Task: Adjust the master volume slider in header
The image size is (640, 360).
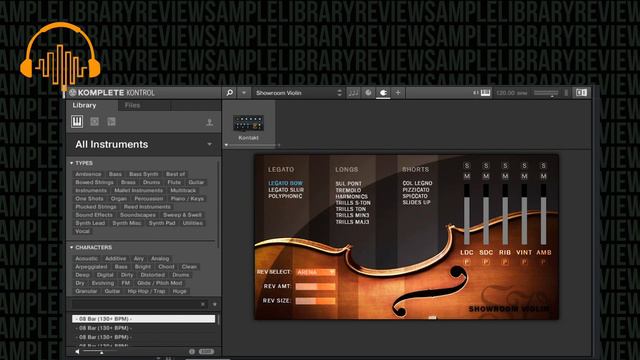Action: [x=546, y=93]
